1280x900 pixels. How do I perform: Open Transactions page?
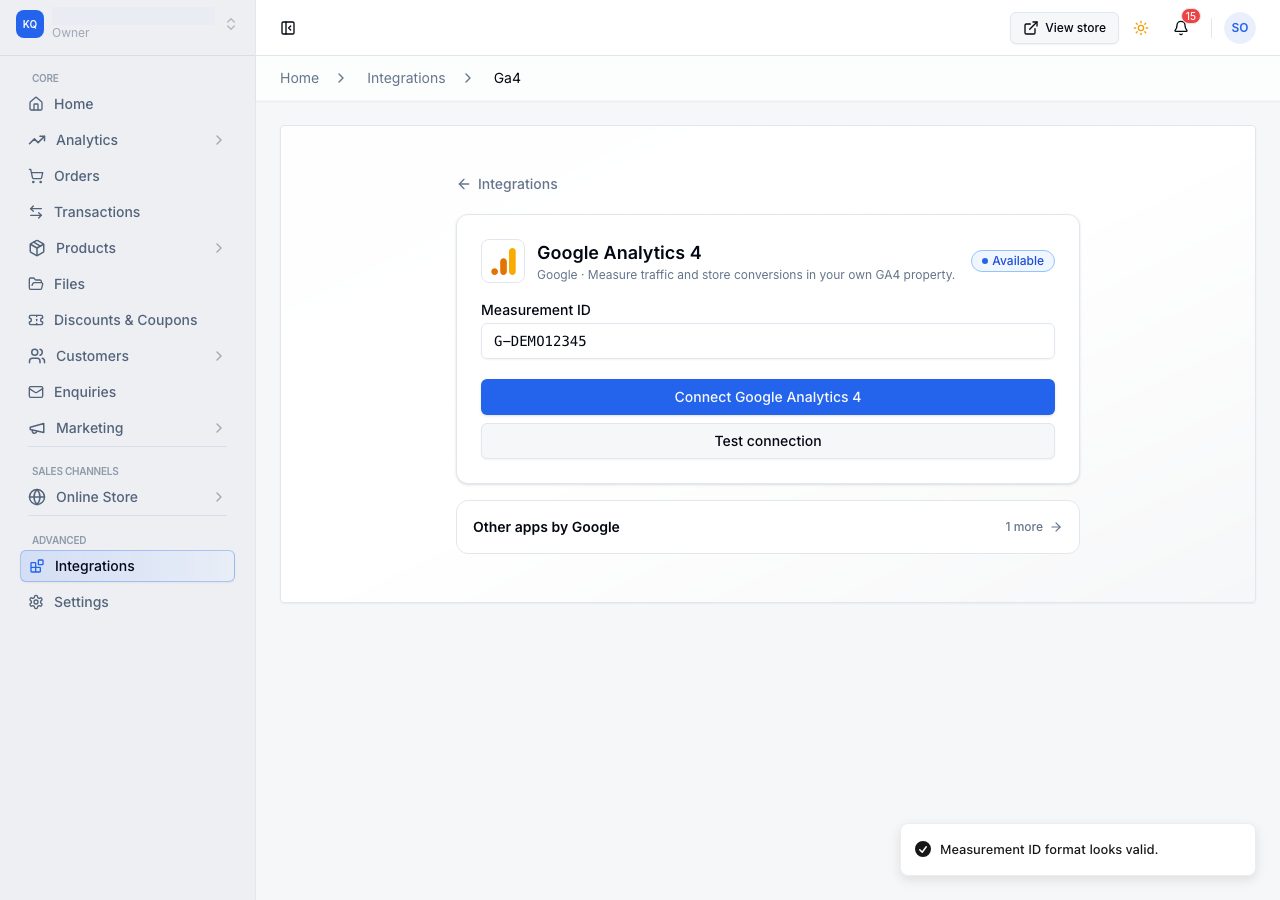pos(127,212)
